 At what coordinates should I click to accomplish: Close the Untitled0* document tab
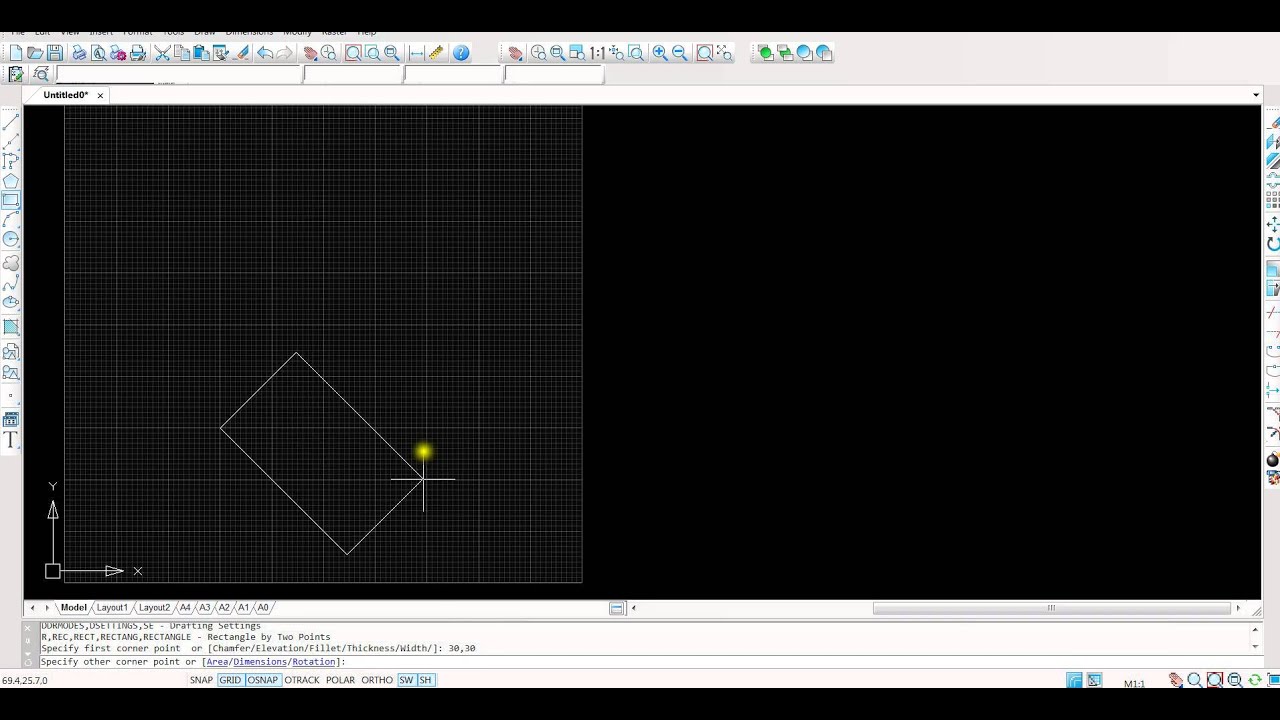(100, 96)
